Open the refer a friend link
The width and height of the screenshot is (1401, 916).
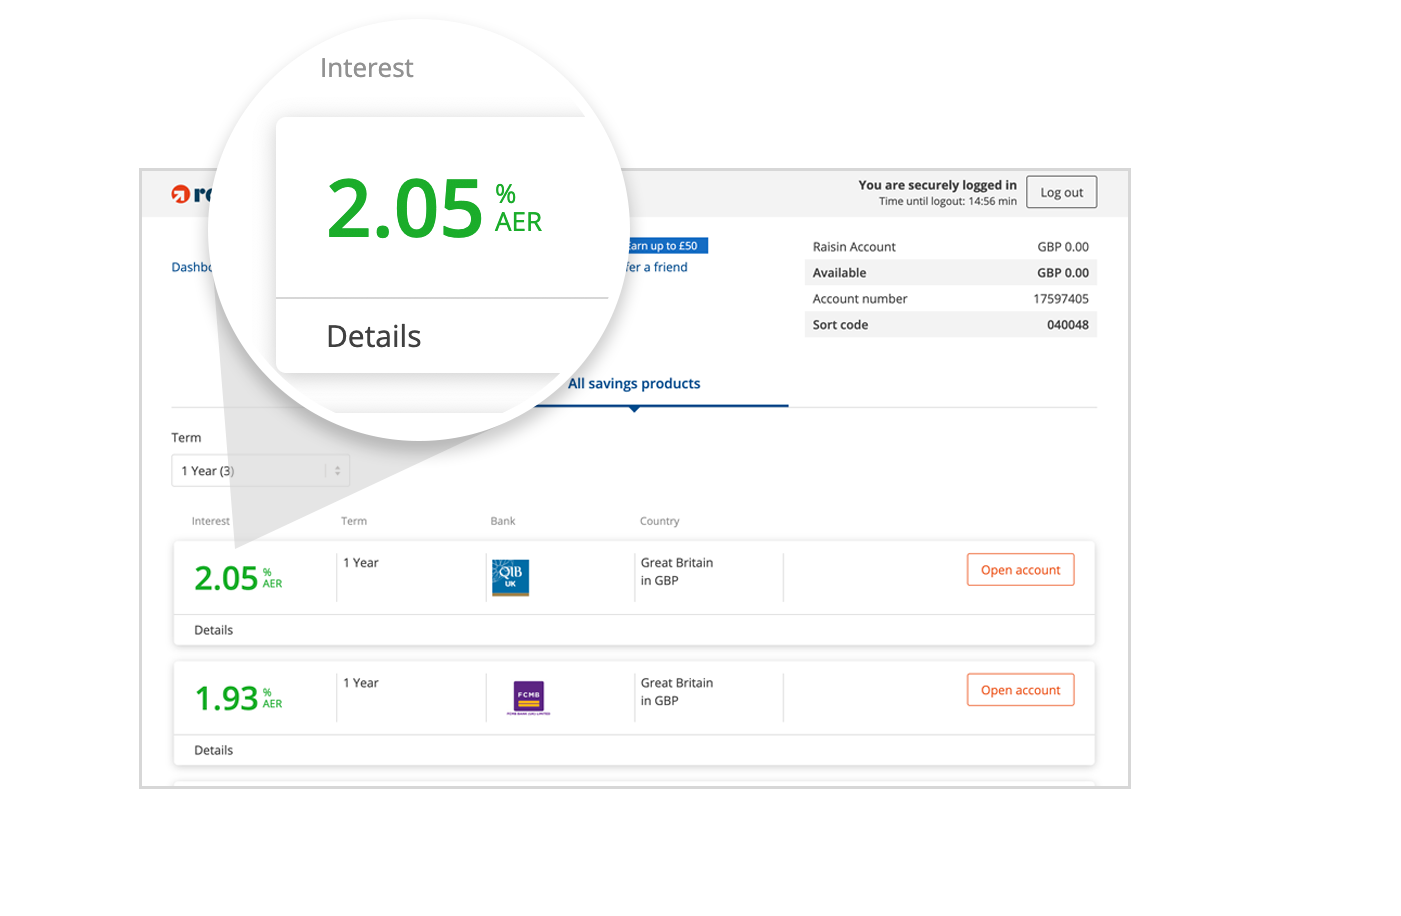657,267
